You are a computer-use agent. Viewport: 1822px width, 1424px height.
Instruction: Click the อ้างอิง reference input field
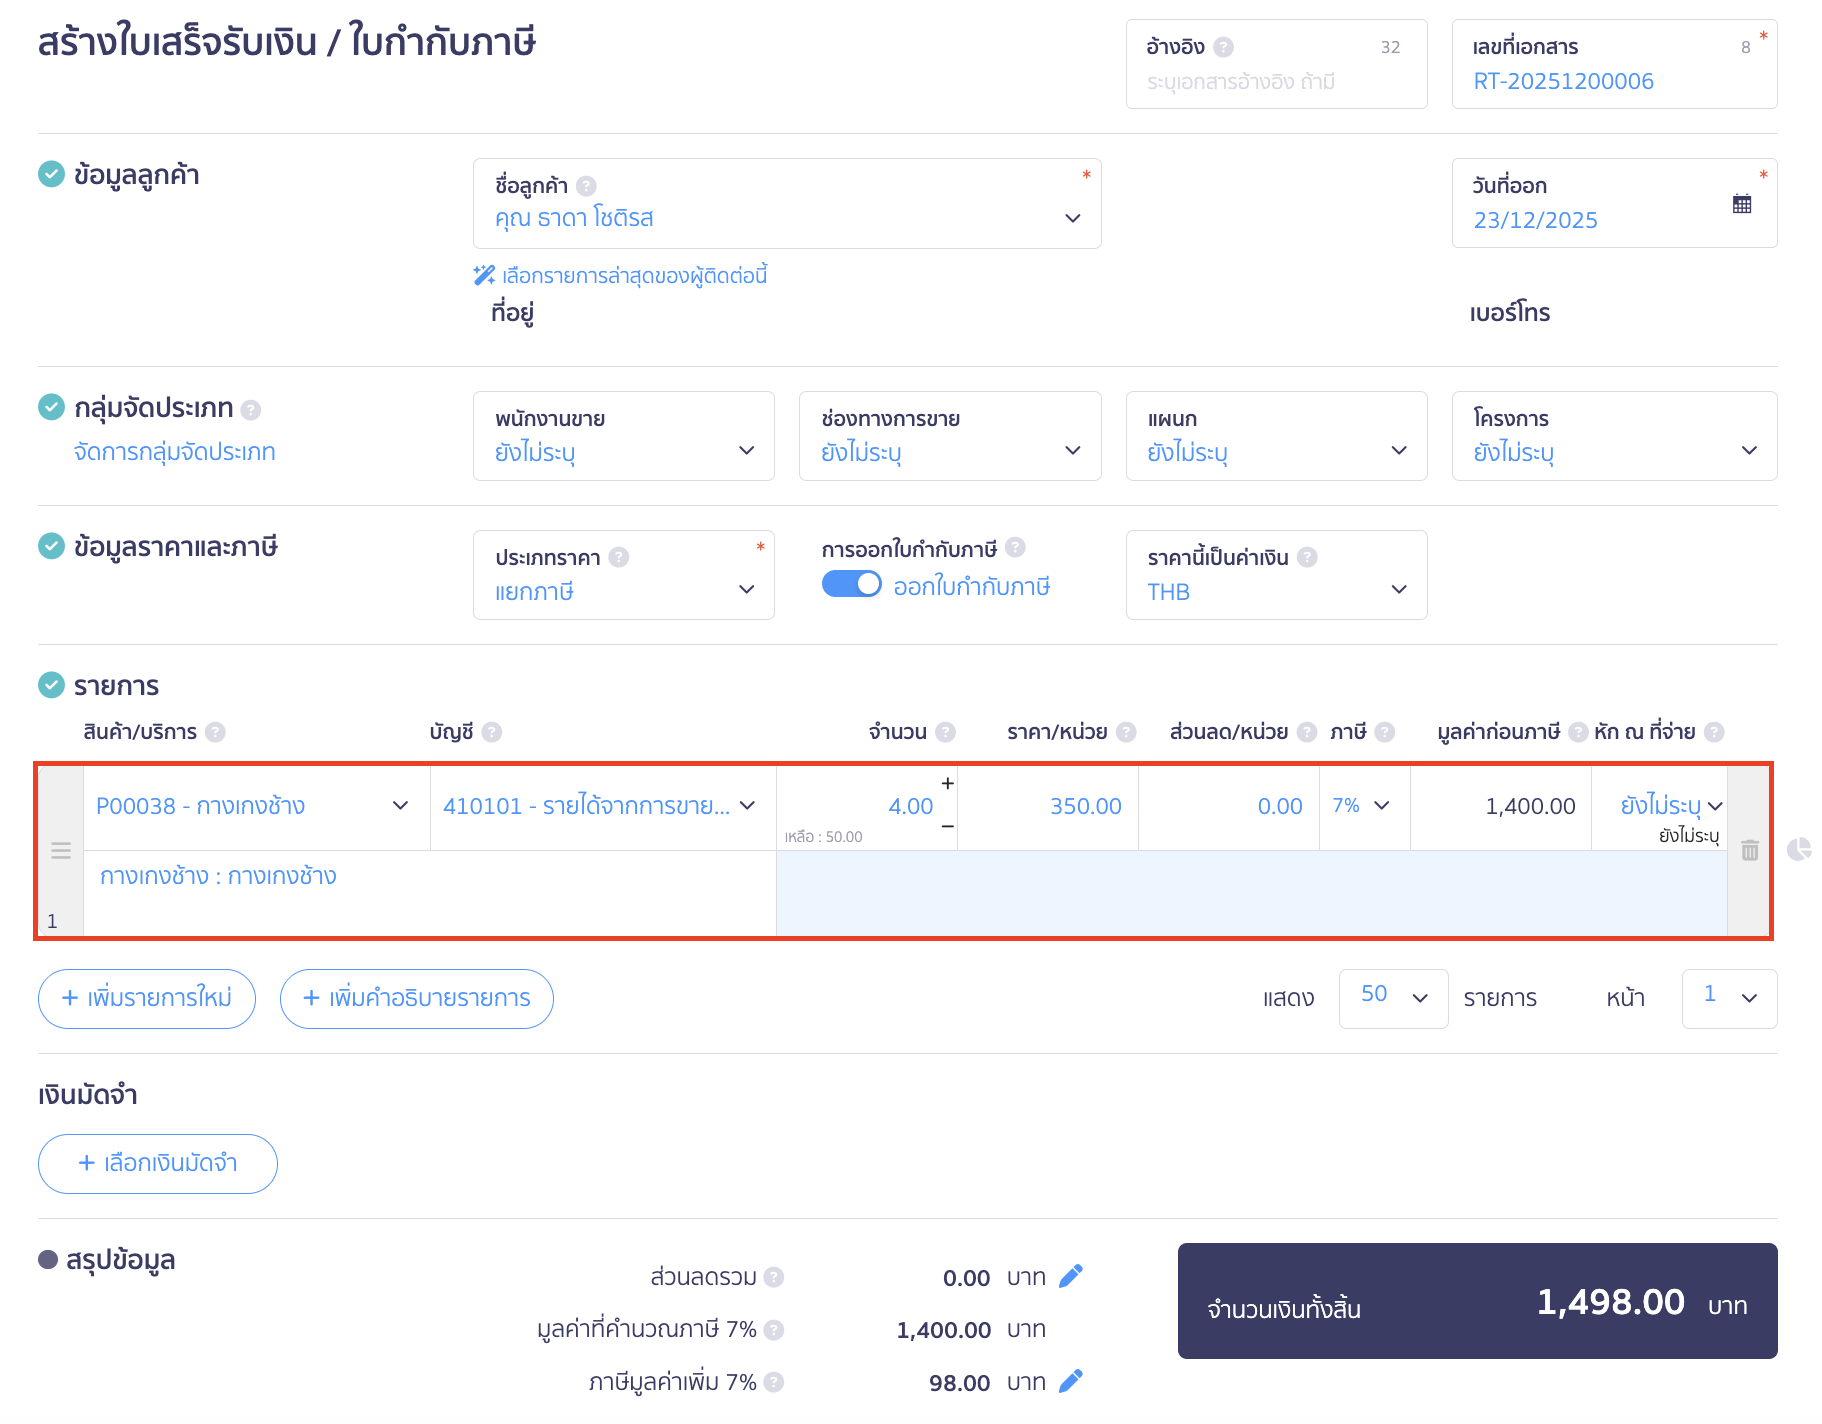[1275, 82]
